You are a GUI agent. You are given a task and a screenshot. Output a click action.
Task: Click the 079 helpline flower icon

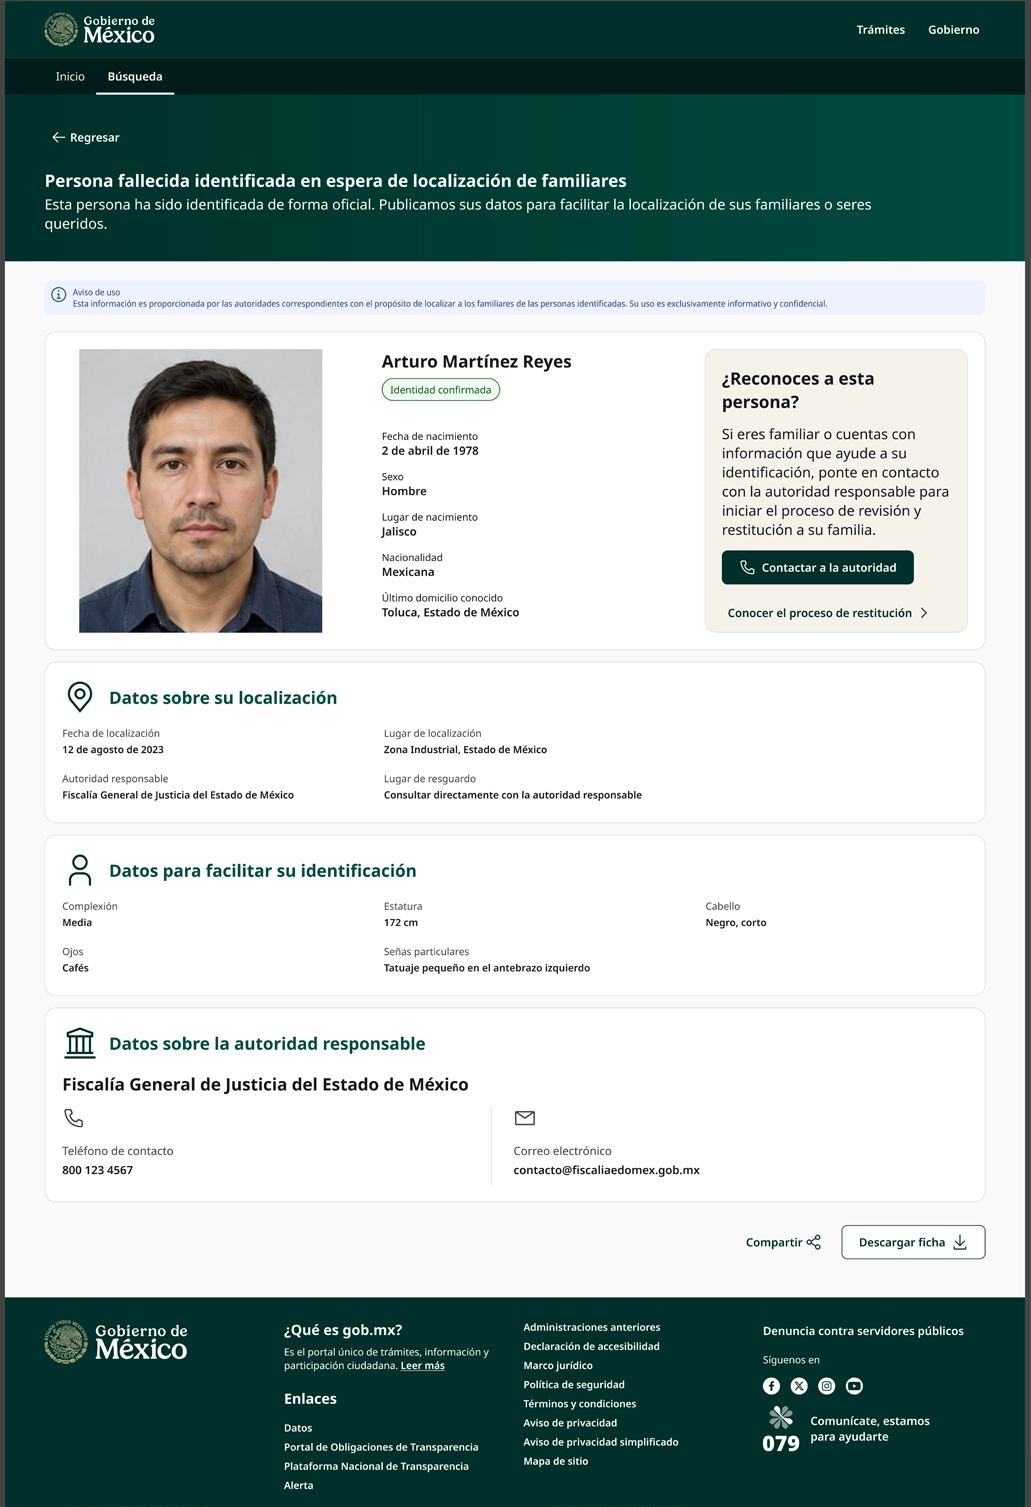pyautogui.click(x=781, y=1417)
